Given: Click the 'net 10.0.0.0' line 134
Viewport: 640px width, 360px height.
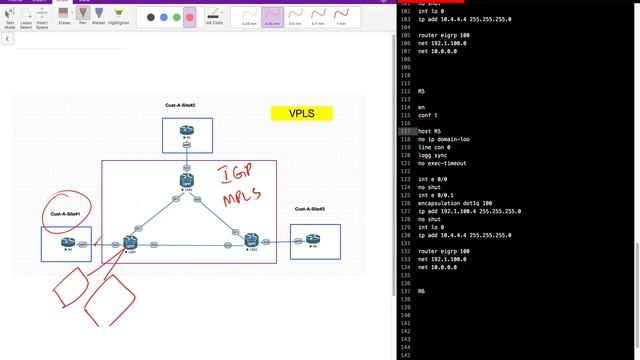Looking at the screenshot, I should tap(438, 267).
